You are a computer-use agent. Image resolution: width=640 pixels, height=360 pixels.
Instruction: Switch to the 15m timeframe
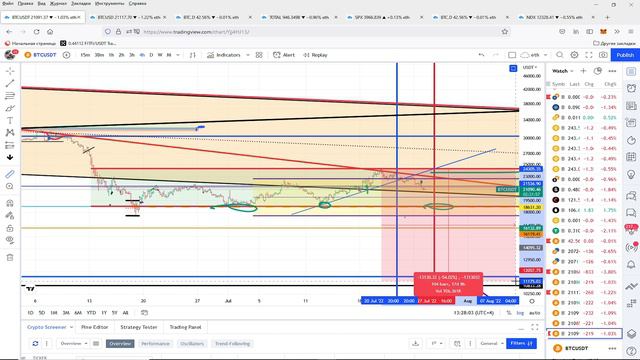(85, 55)
